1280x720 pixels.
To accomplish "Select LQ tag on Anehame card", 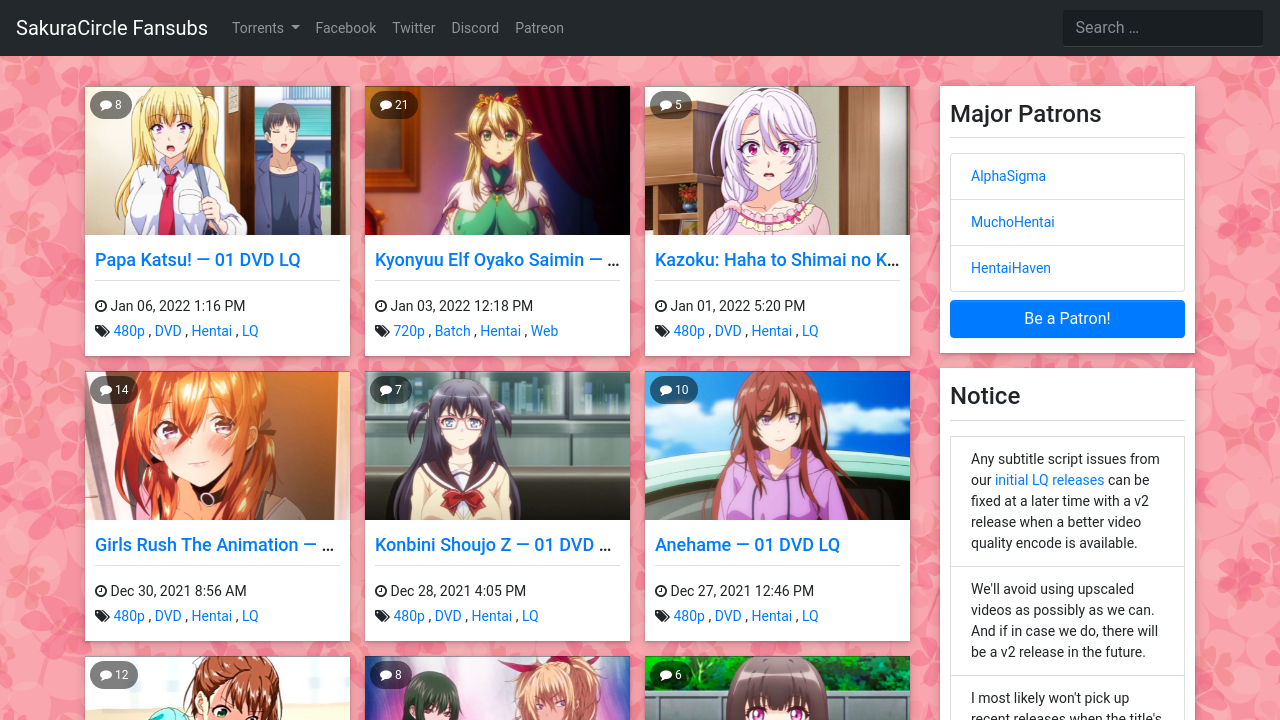I will [x=810, y=616].
